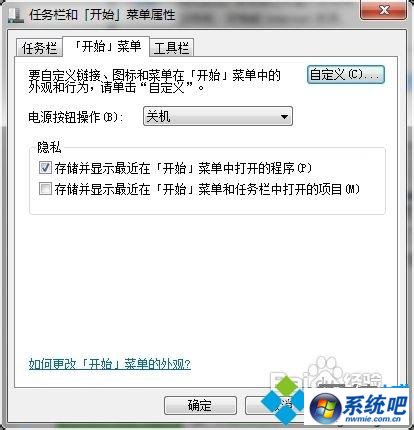Viewport: 414px width, 430px height.
Task: Select the 「开始」菜单 tab
Action: [x=106, y=46]
